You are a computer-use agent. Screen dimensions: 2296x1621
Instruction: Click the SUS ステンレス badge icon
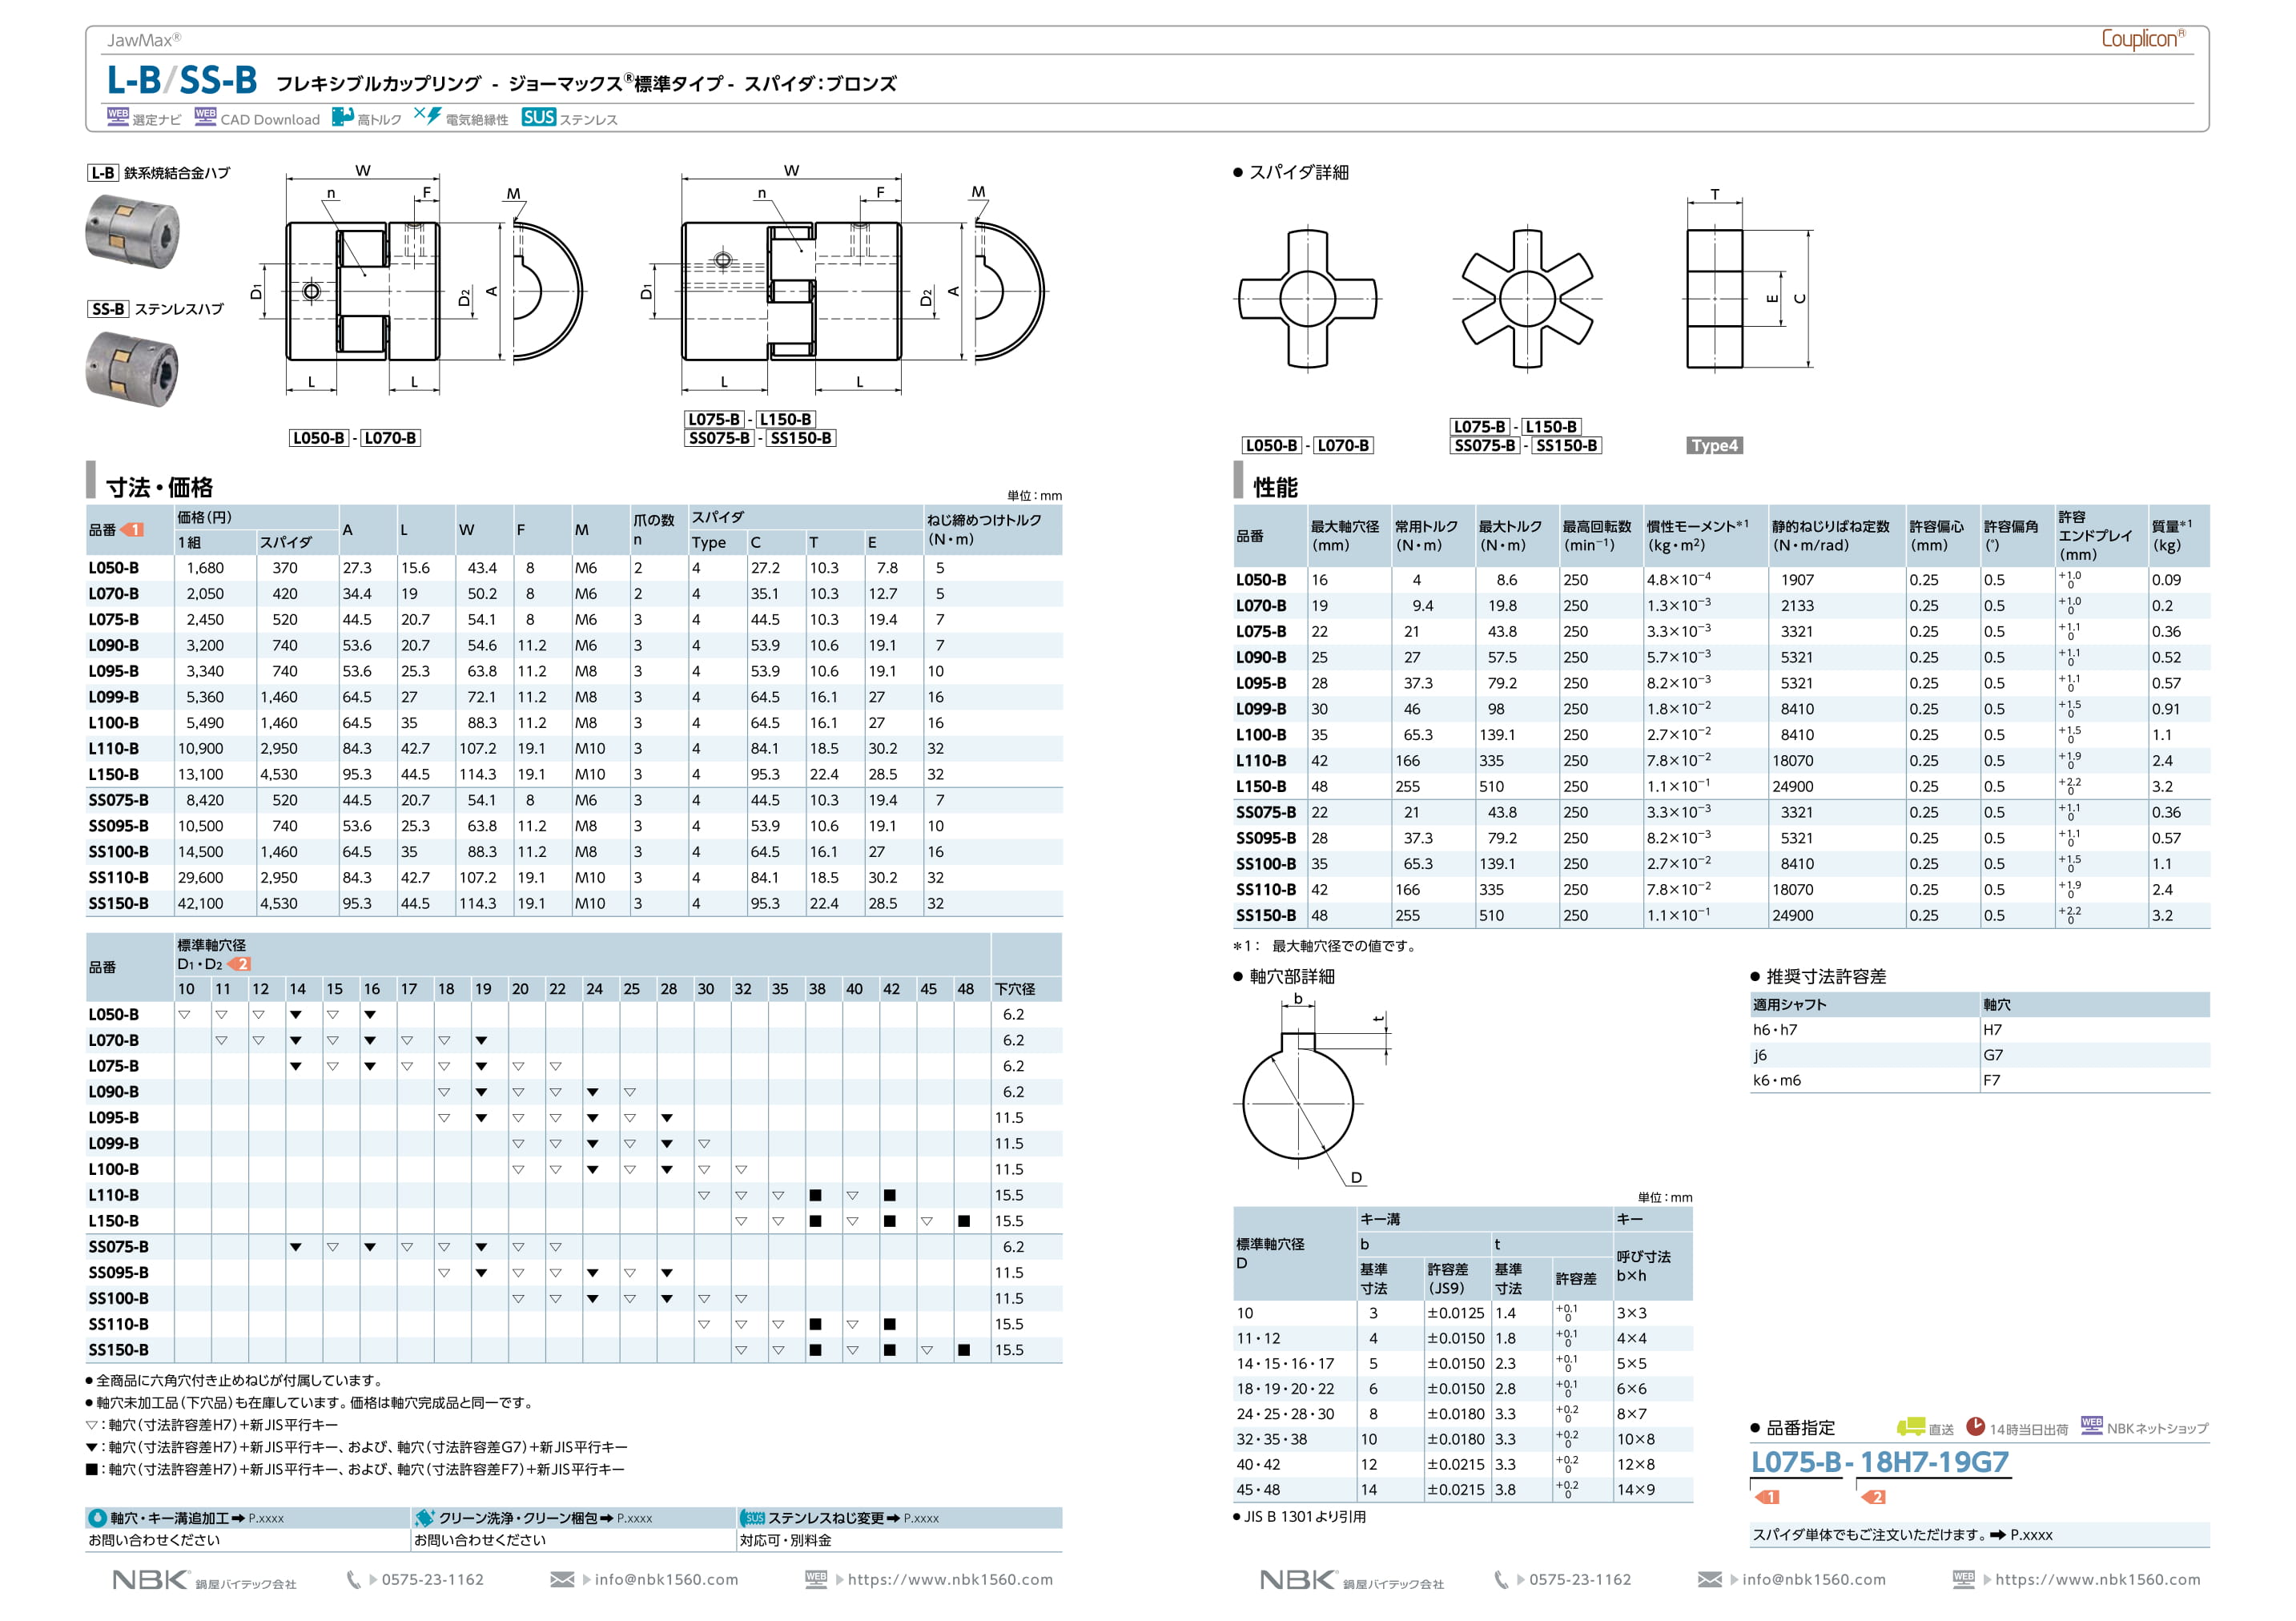538,117
